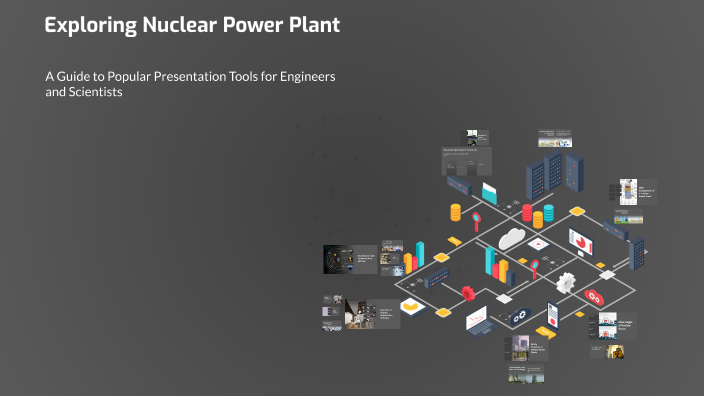Image resolution: width=704 pixels, height=396 pixels.
Task: Open the slide showing an interior room photo
Action: (x=372, y=314)
